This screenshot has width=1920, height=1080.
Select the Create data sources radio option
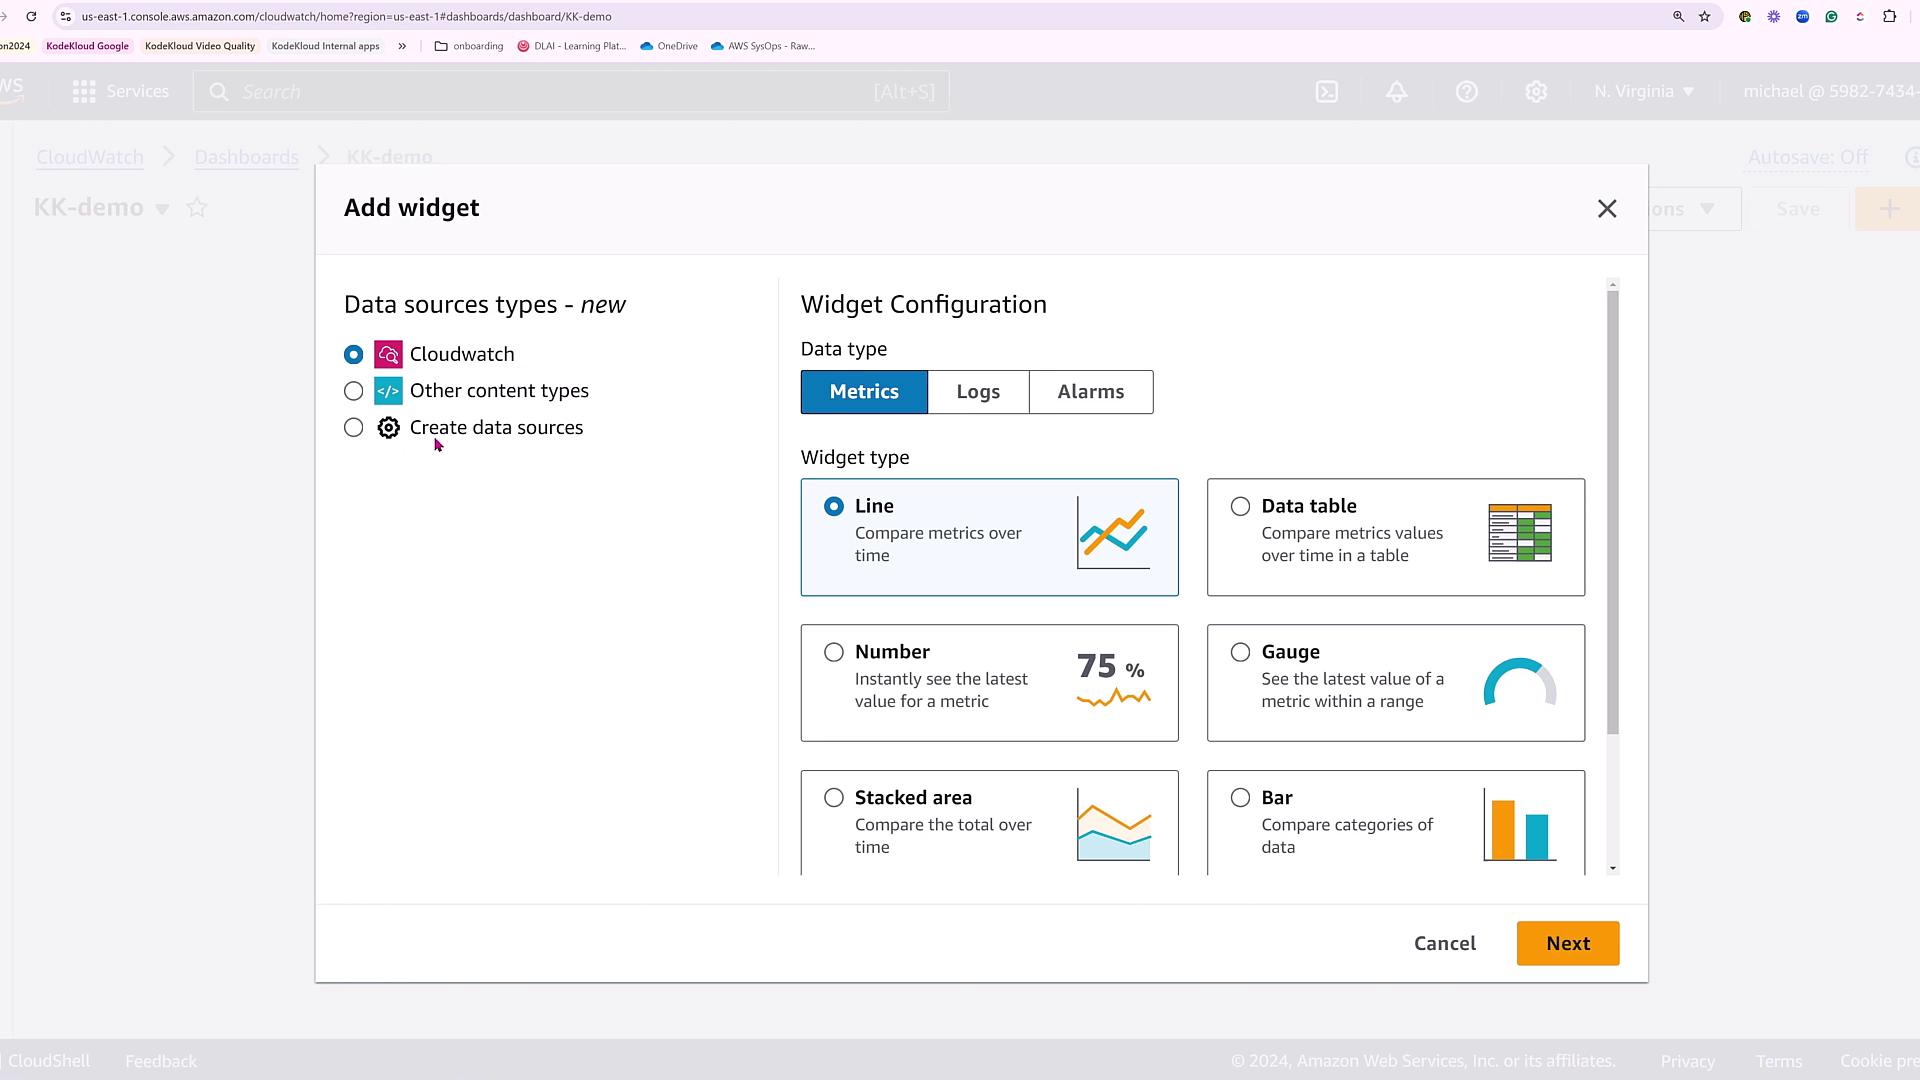pyautogui.click(x=353, y=428)
